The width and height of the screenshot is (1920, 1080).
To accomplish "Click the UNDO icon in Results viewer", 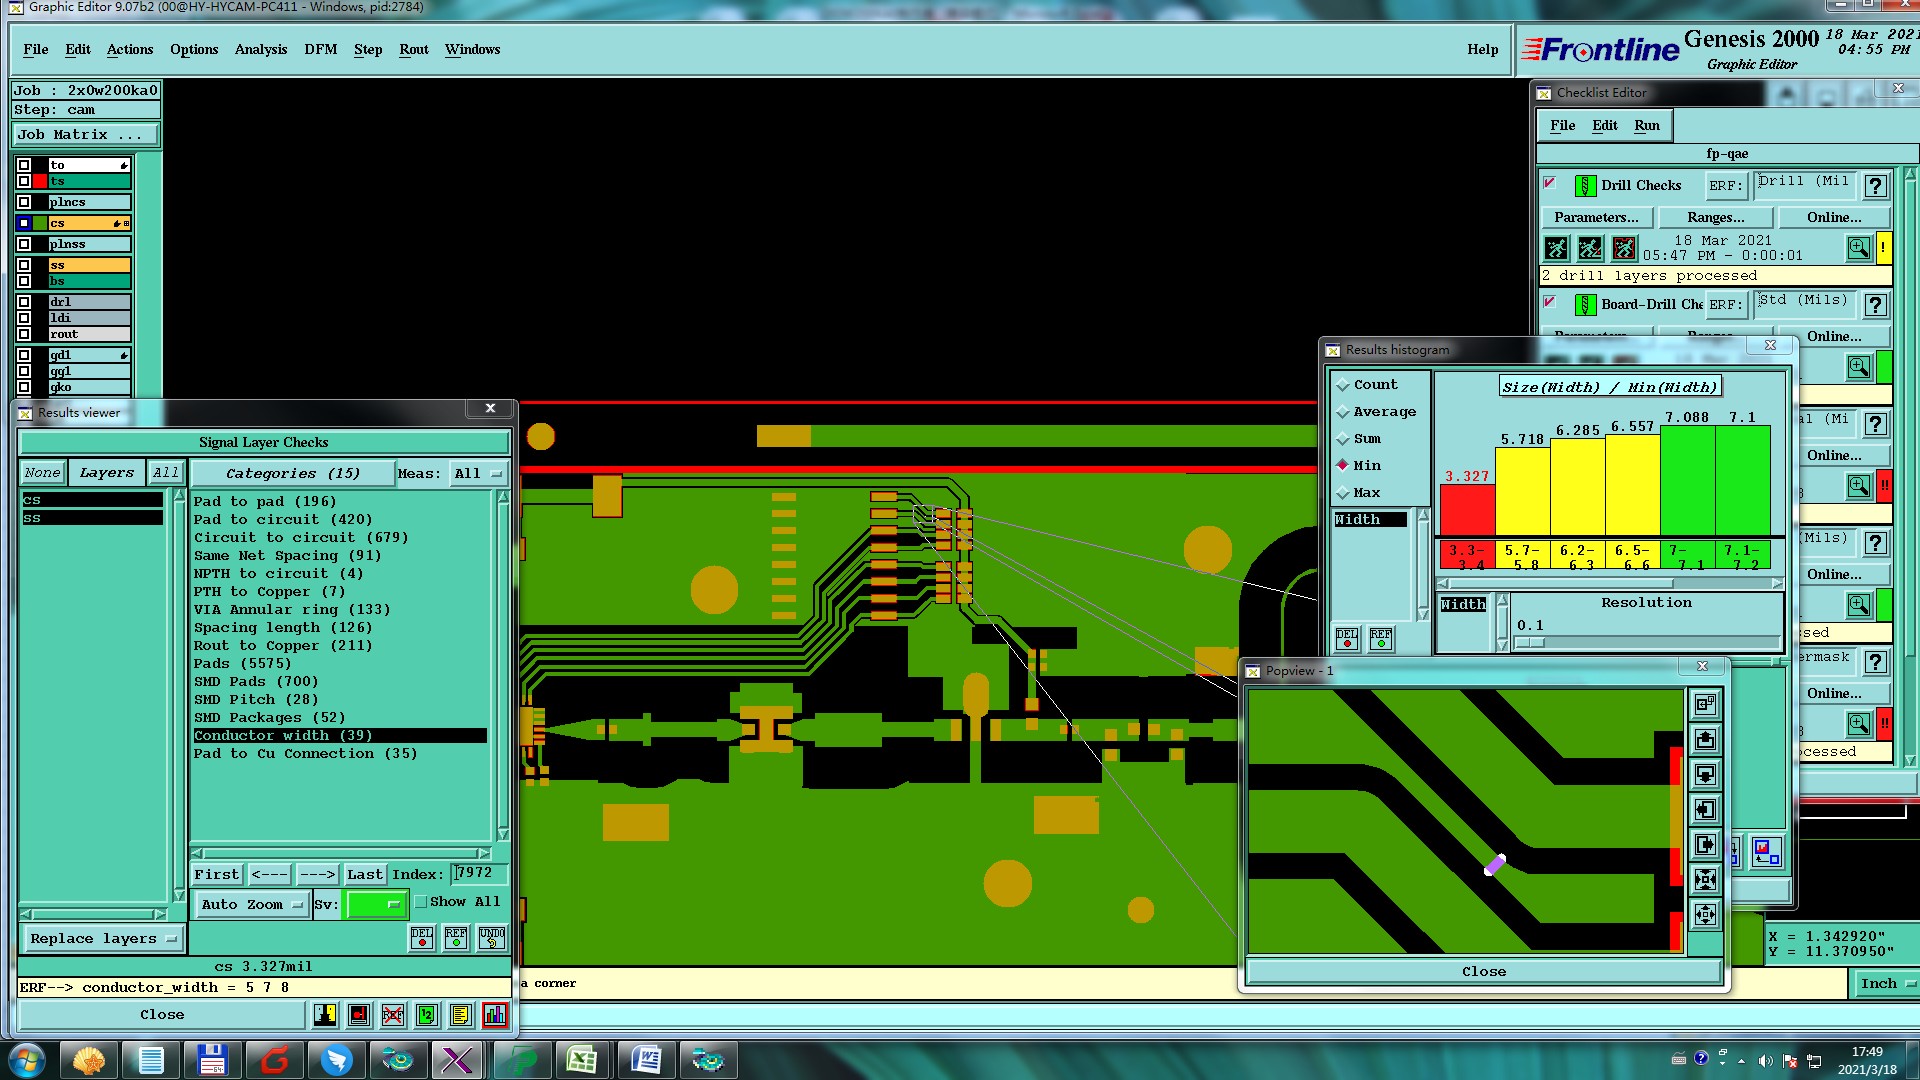I will point(492,937).
